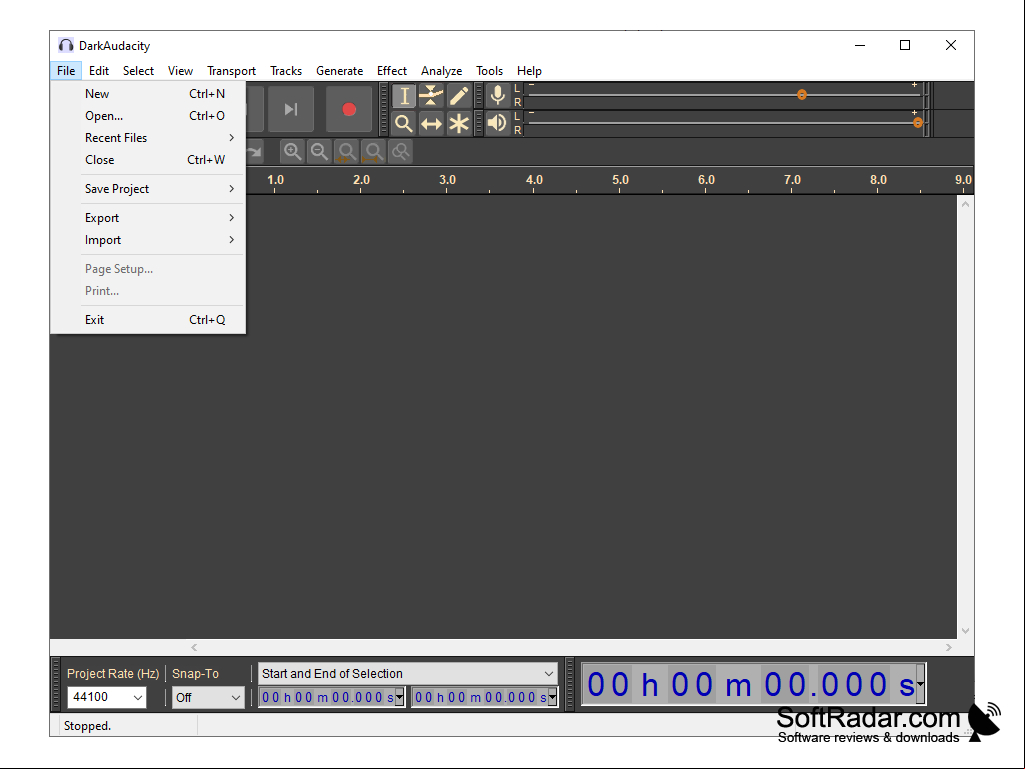Image resolution: width=1025 pixels, height=769 pixels.
Task: Click the Zoom Out toolbar icon
Action: coord(320,152)
